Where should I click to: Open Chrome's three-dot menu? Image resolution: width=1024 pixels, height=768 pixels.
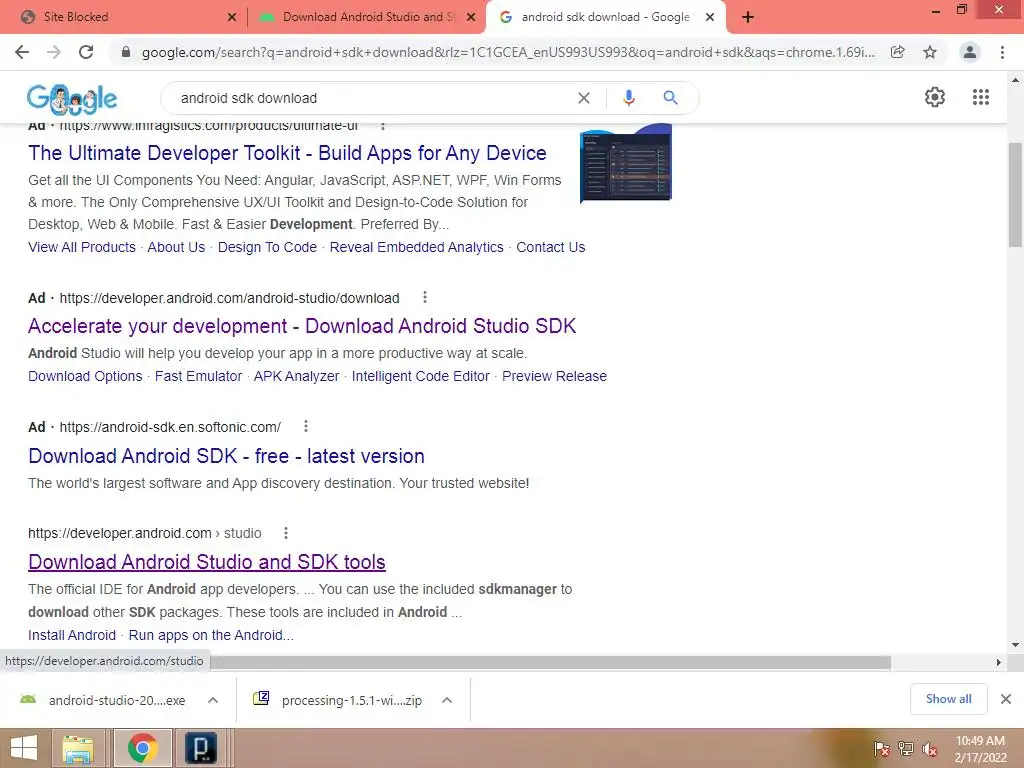pyautogui.click(x=1002, y=52)
